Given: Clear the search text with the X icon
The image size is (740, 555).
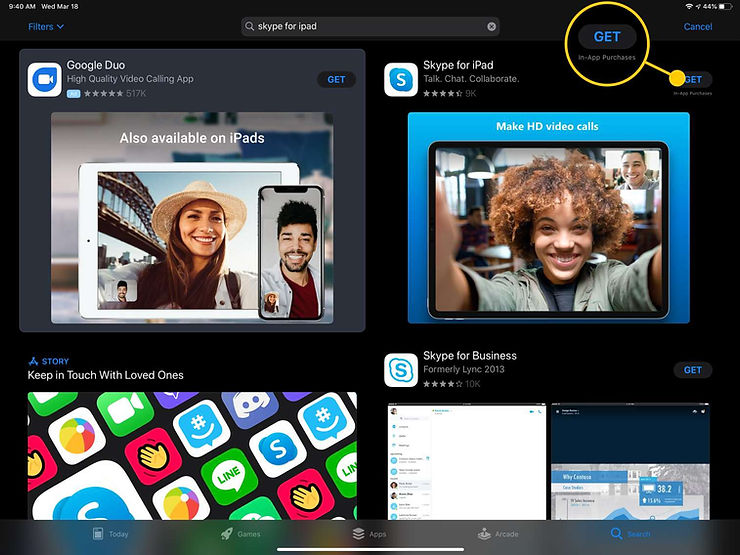Looking at the screenshot, I should (x=491, y=26).
